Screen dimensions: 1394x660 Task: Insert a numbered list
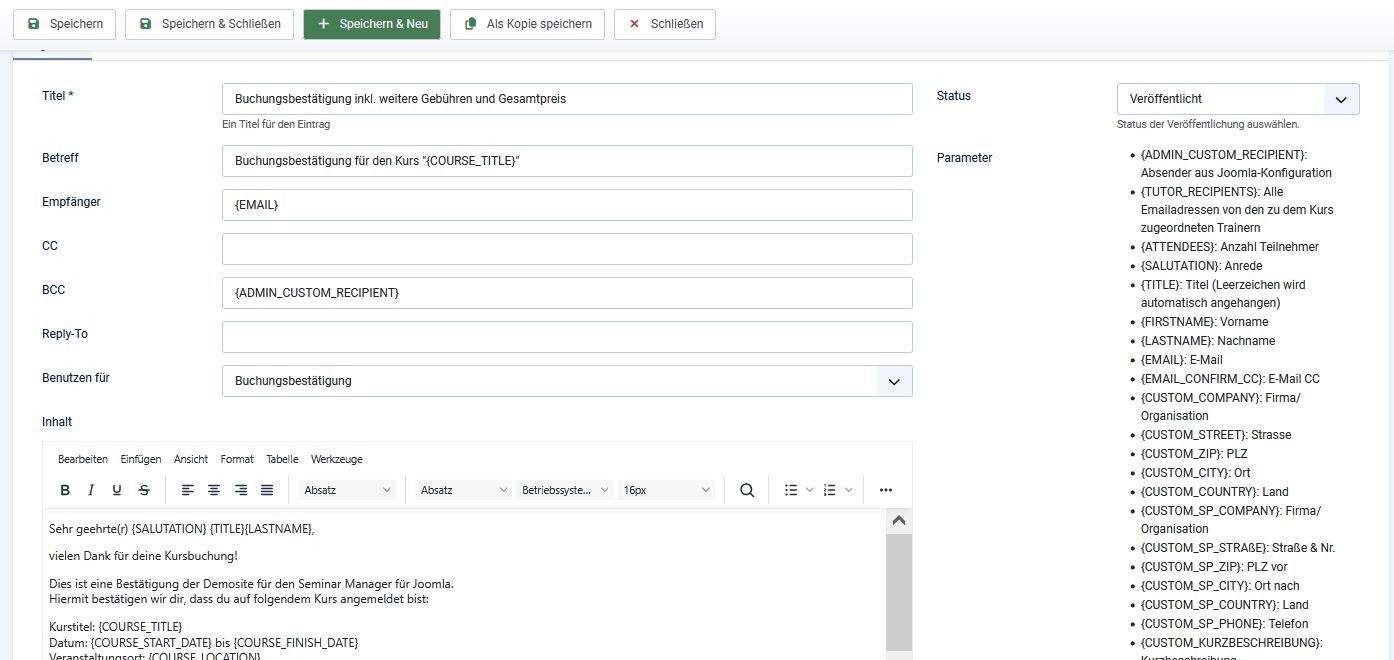(832, 489)
